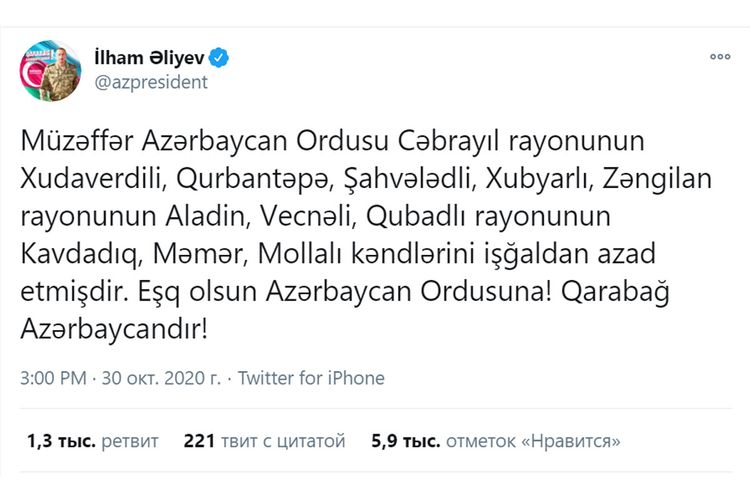This screenshot has width=750, height=500.
Task: Click the blue verified badge icon
Action: point(219,58)
